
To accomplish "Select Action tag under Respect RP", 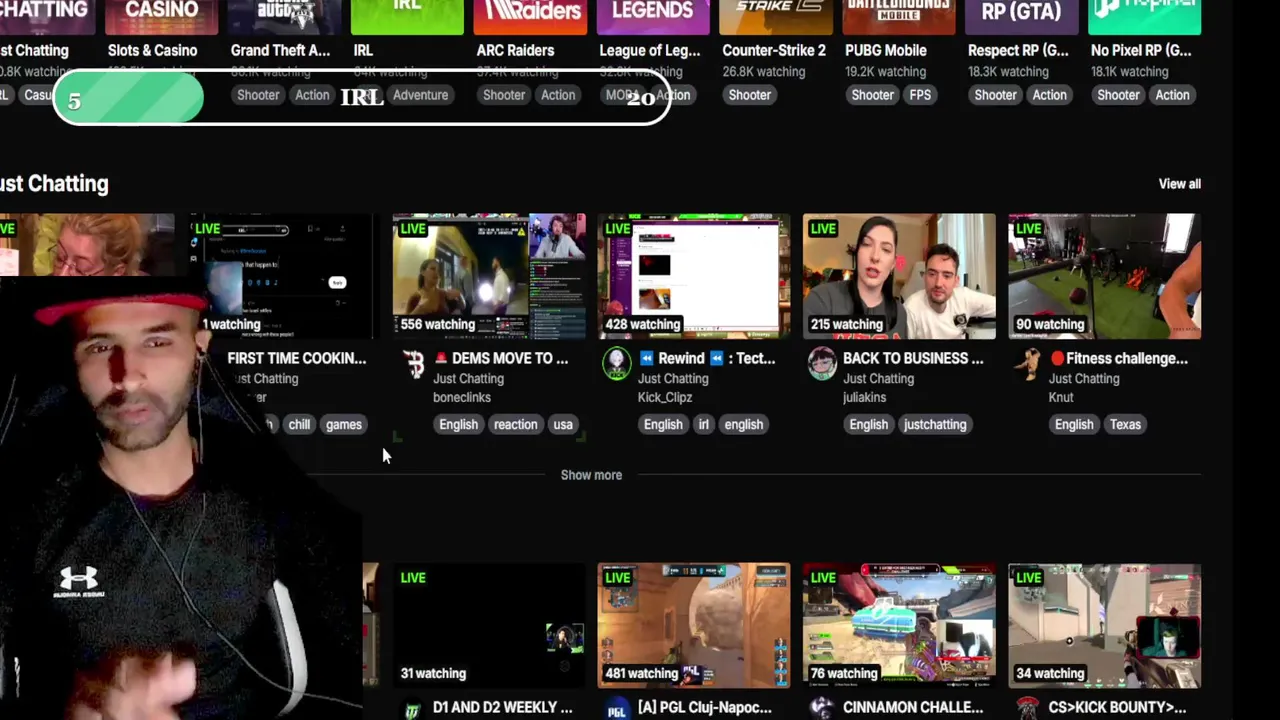I will pos(1049,95).
